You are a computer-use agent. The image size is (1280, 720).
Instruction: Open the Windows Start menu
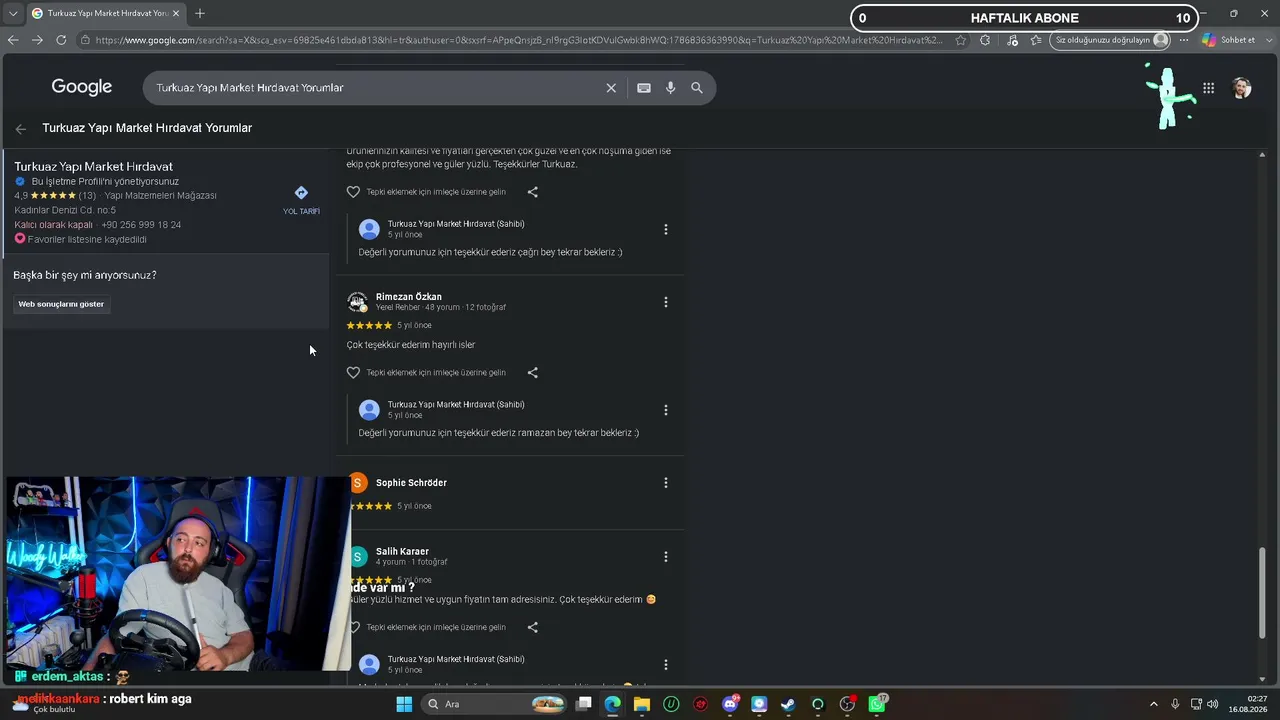(x=404, y=704)
